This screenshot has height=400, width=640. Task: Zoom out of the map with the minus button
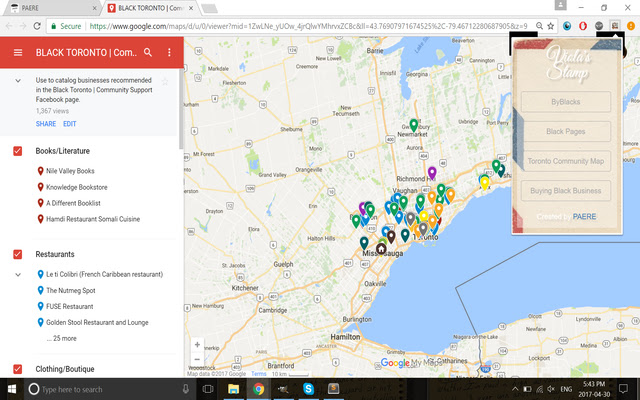[x=197, y=359]
